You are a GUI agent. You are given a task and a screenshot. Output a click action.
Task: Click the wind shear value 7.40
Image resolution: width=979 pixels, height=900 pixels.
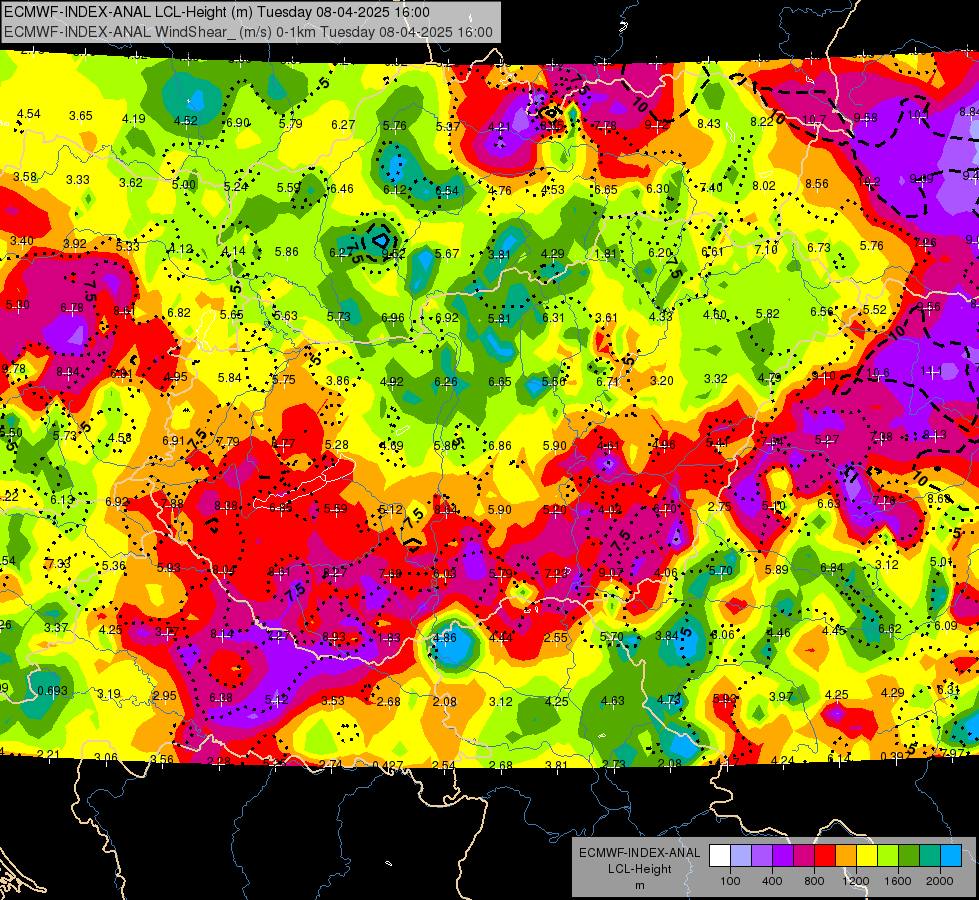pos(711,187)
